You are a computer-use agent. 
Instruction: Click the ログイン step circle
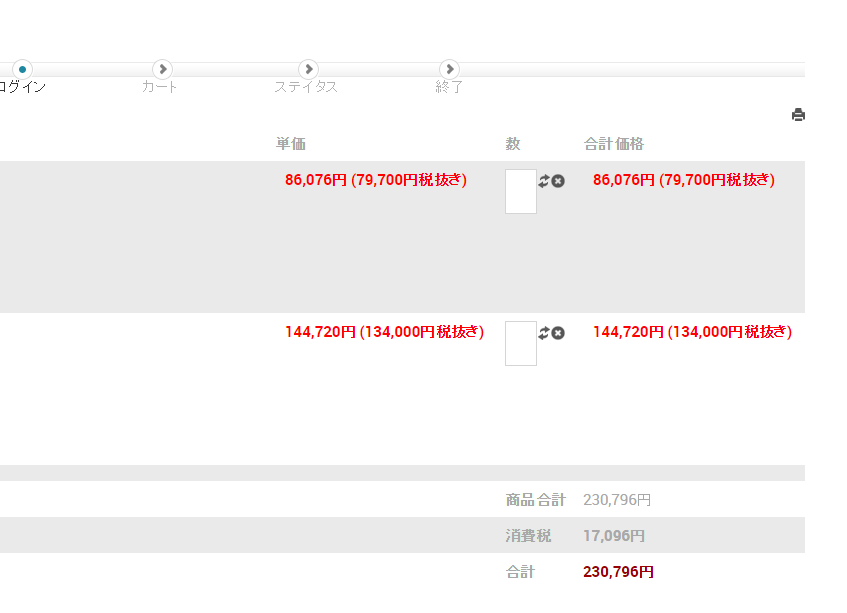pos(22,69)
